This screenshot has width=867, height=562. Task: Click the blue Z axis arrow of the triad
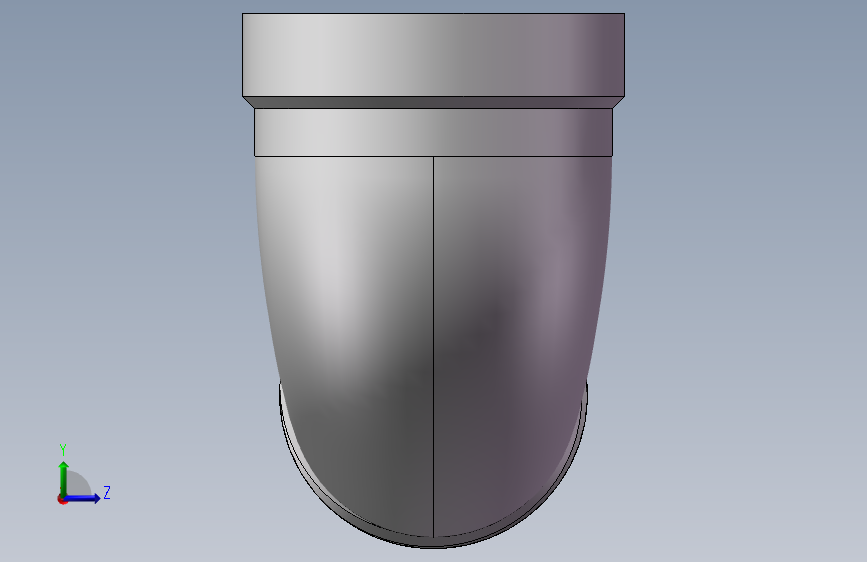click(x=83, y=498)
